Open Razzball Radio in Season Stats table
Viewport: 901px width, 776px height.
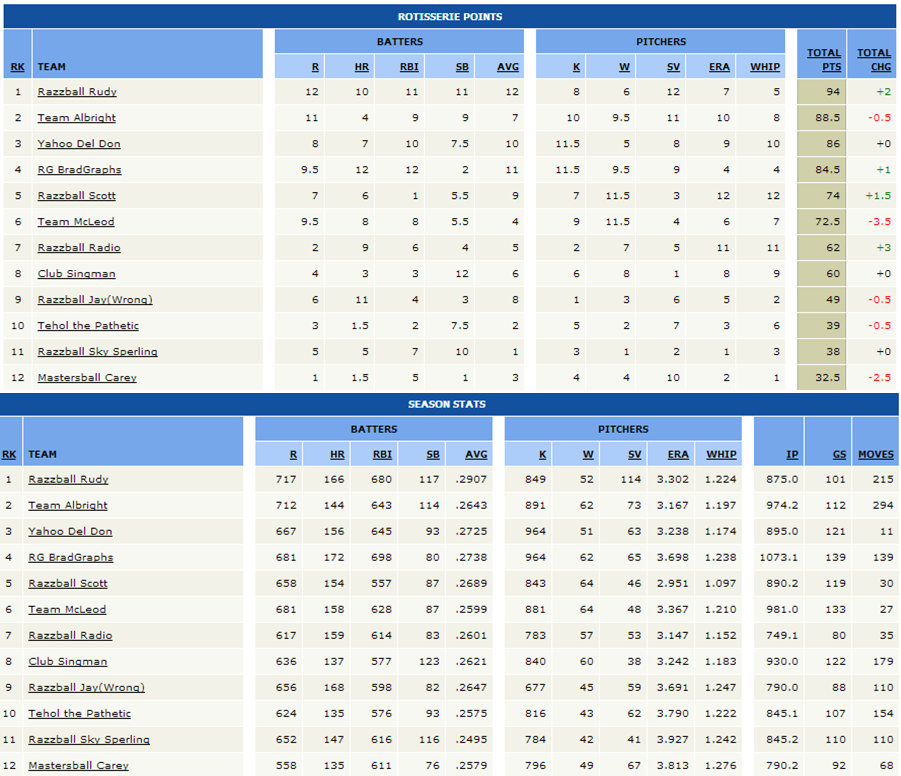(x=70, y=635)
